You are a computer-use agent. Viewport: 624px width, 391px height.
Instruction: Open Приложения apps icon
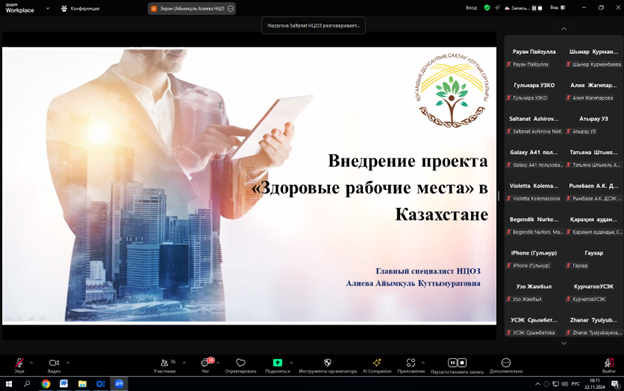pyautogui.click(x=411, y=365)
